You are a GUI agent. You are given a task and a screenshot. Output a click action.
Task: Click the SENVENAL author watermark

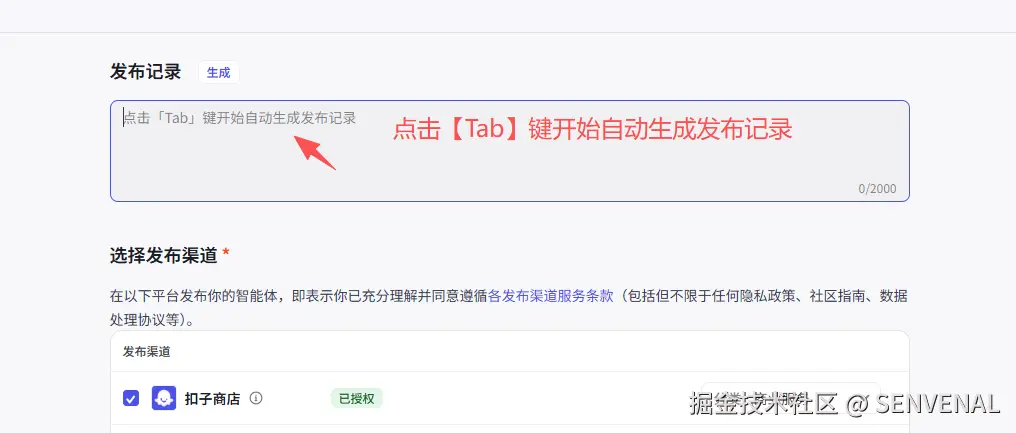coord(937,404)
